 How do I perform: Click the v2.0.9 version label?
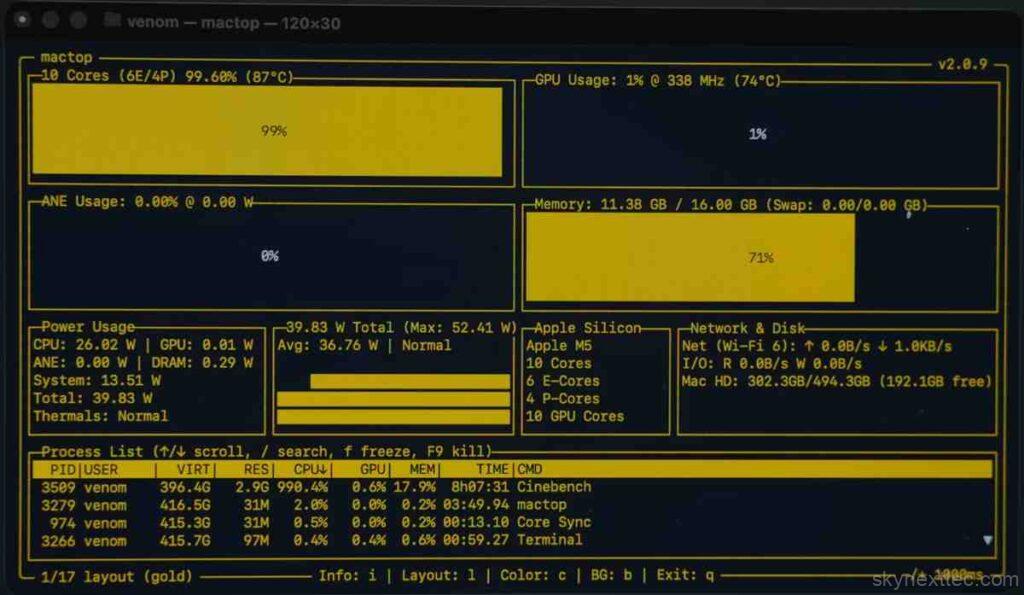pyautogui.click(x=962, y=64)
